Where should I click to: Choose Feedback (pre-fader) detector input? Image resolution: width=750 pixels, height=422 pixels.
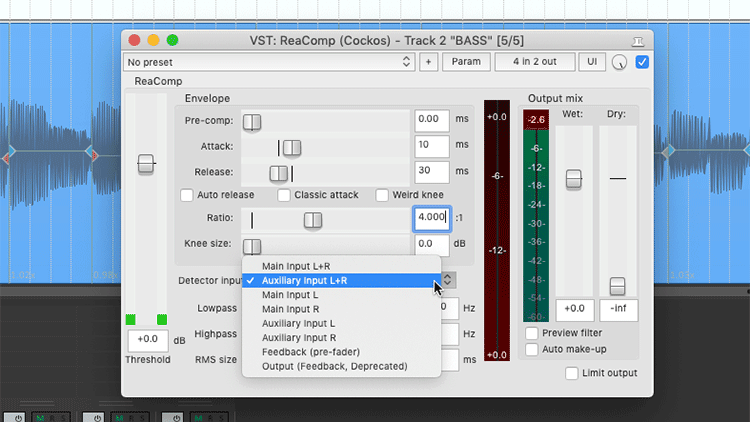[311, 352]
